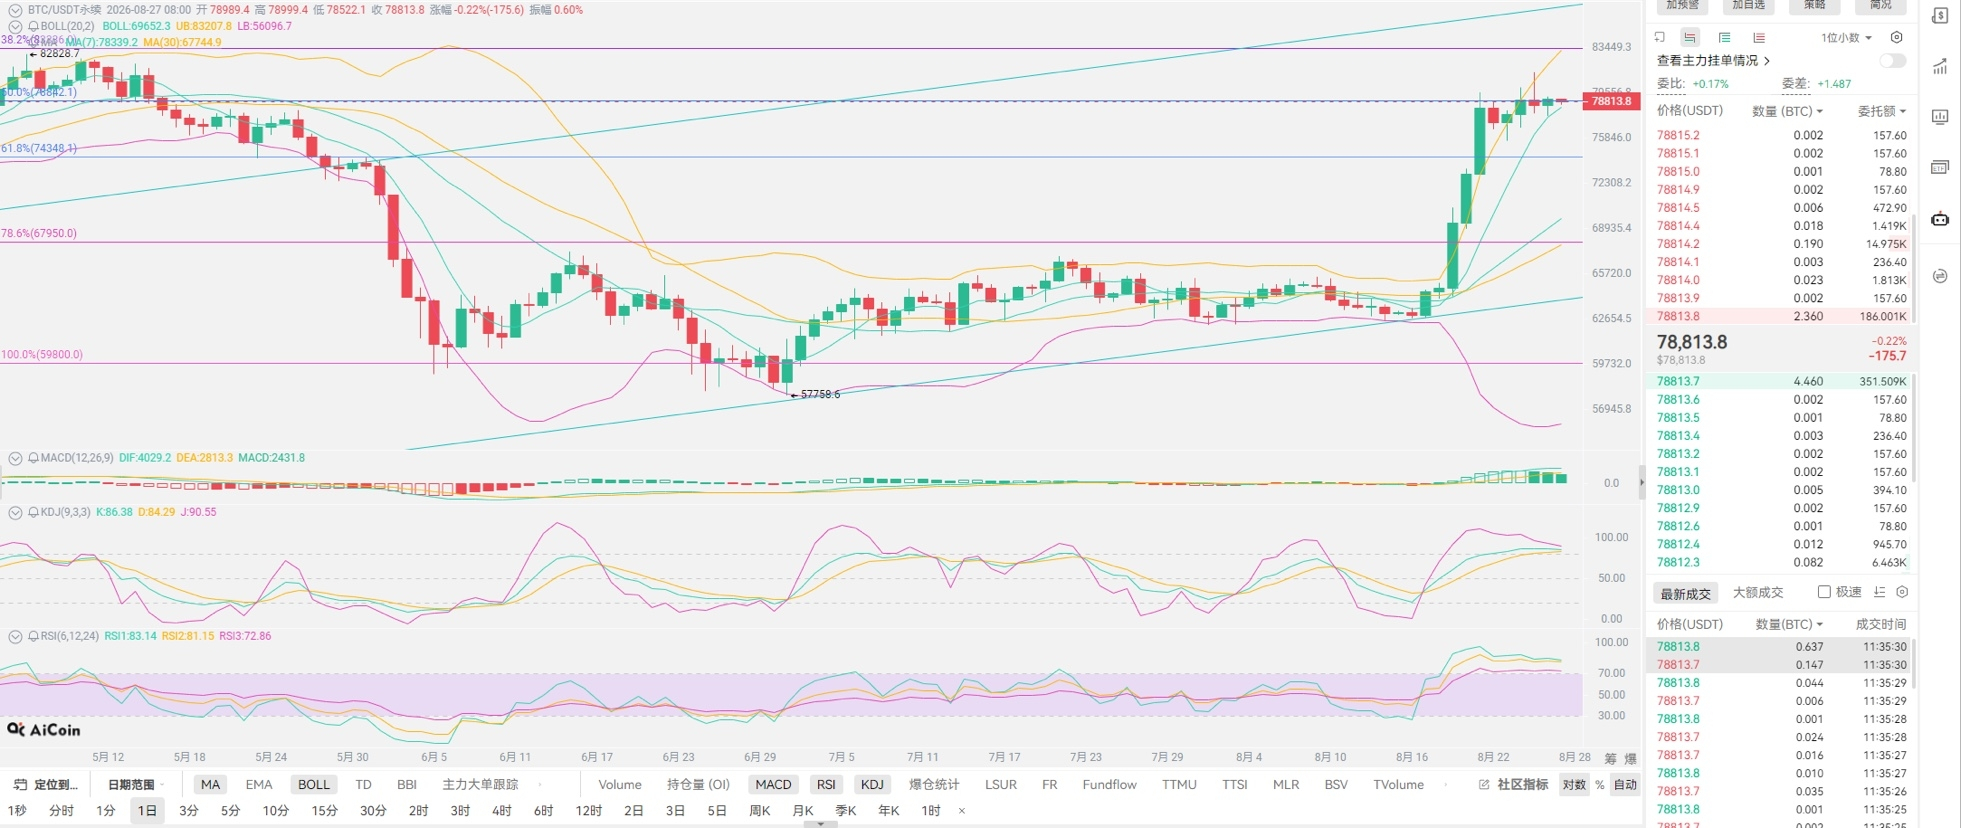Click the 加预警 button
This screenshot has height=828, width=1961.
tap(1683, 5)
